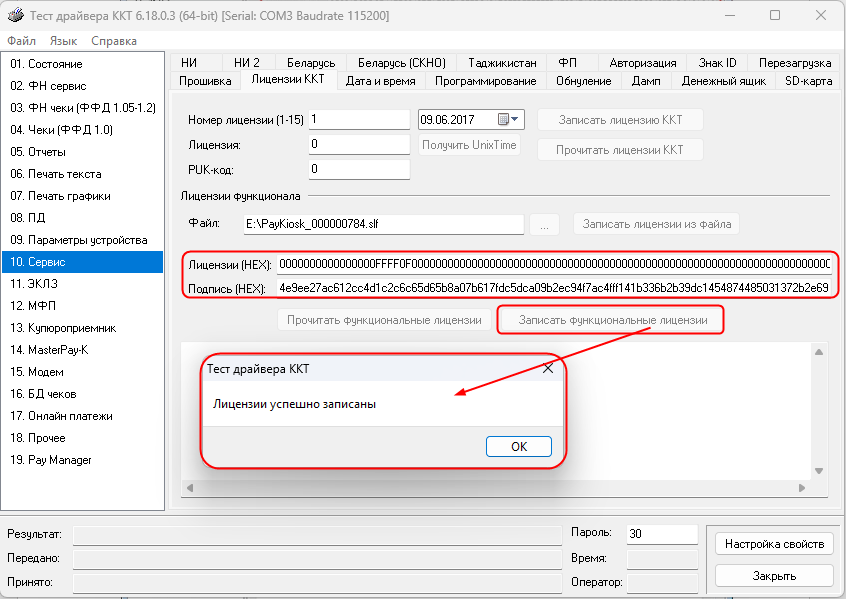Open the Файл menu
Image resolution: width=846 pixels, height=599 pixels.
[21, 41]
